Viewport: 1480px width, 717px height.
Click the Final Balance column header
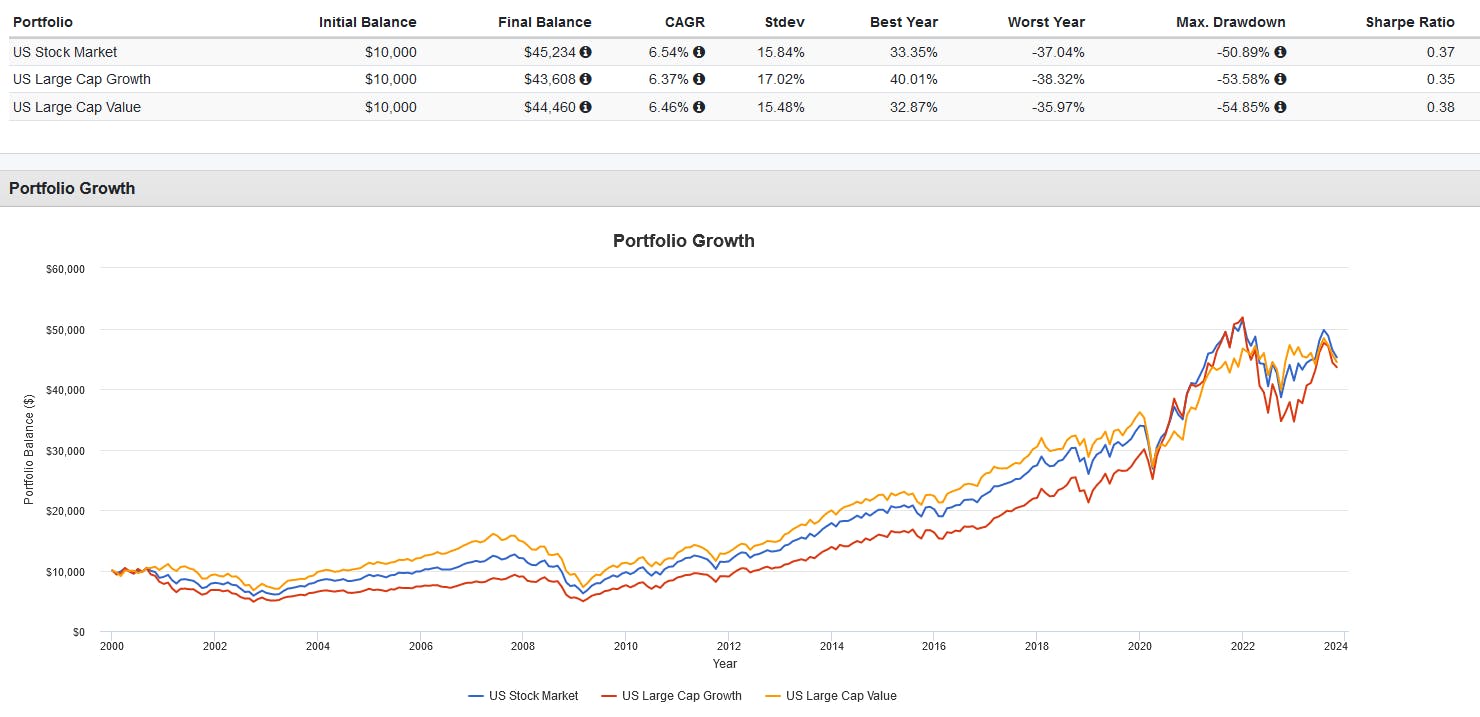click(544, 22)
